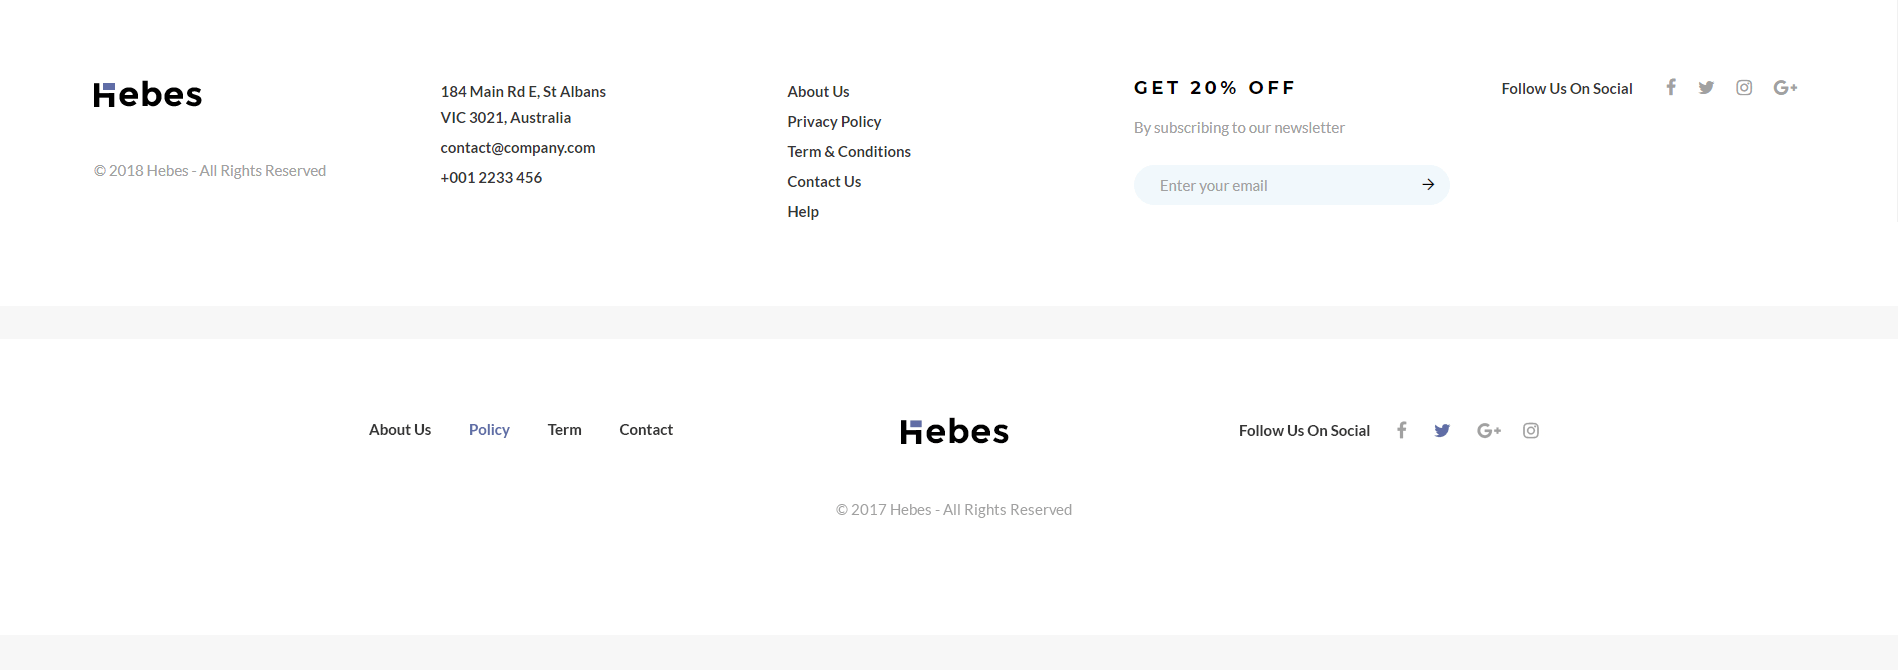Open Instagram icon in top footer
Screen dimensions: 1898x670
tap(1744, 88)
